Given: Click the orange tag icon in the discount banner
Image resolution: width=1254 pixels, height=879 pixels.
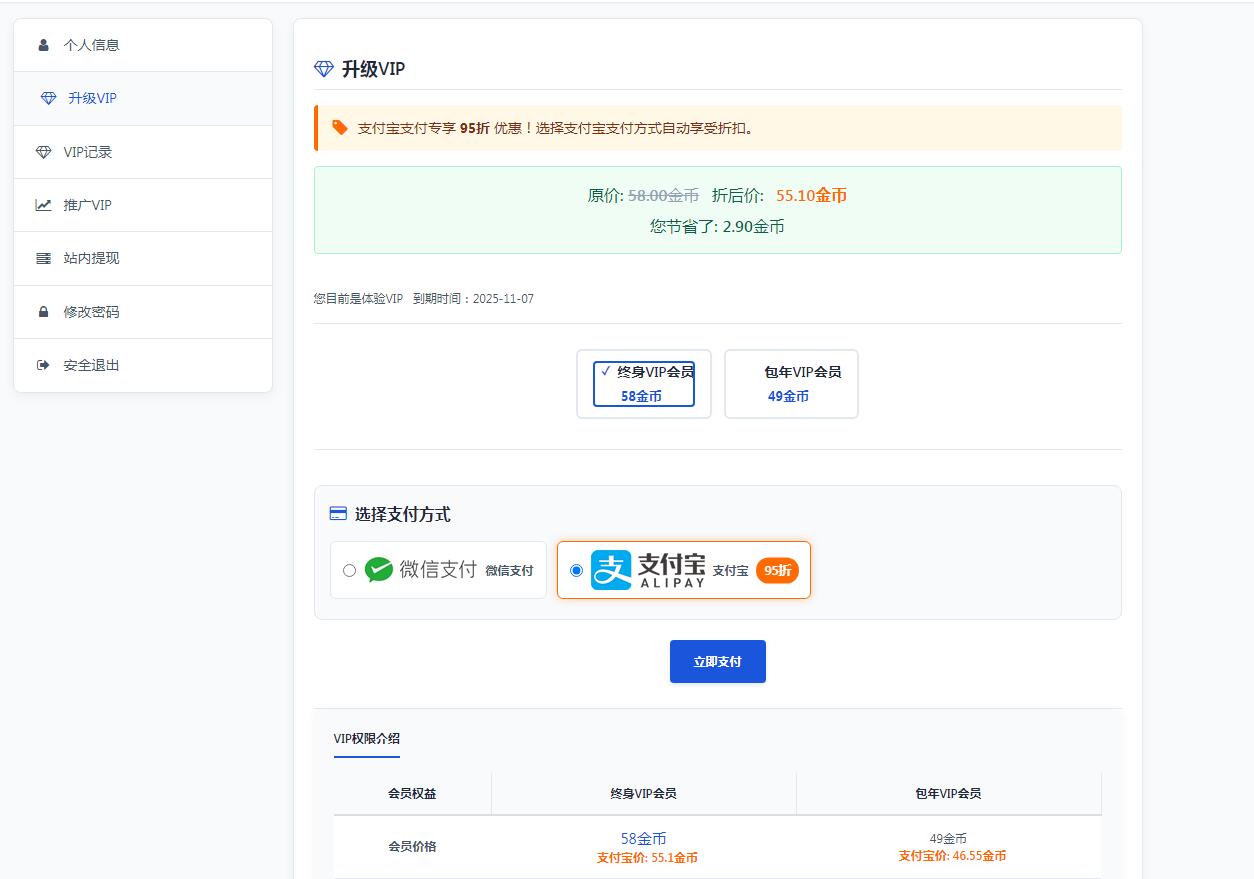Looking at the screenshot, I should (340, 127).
